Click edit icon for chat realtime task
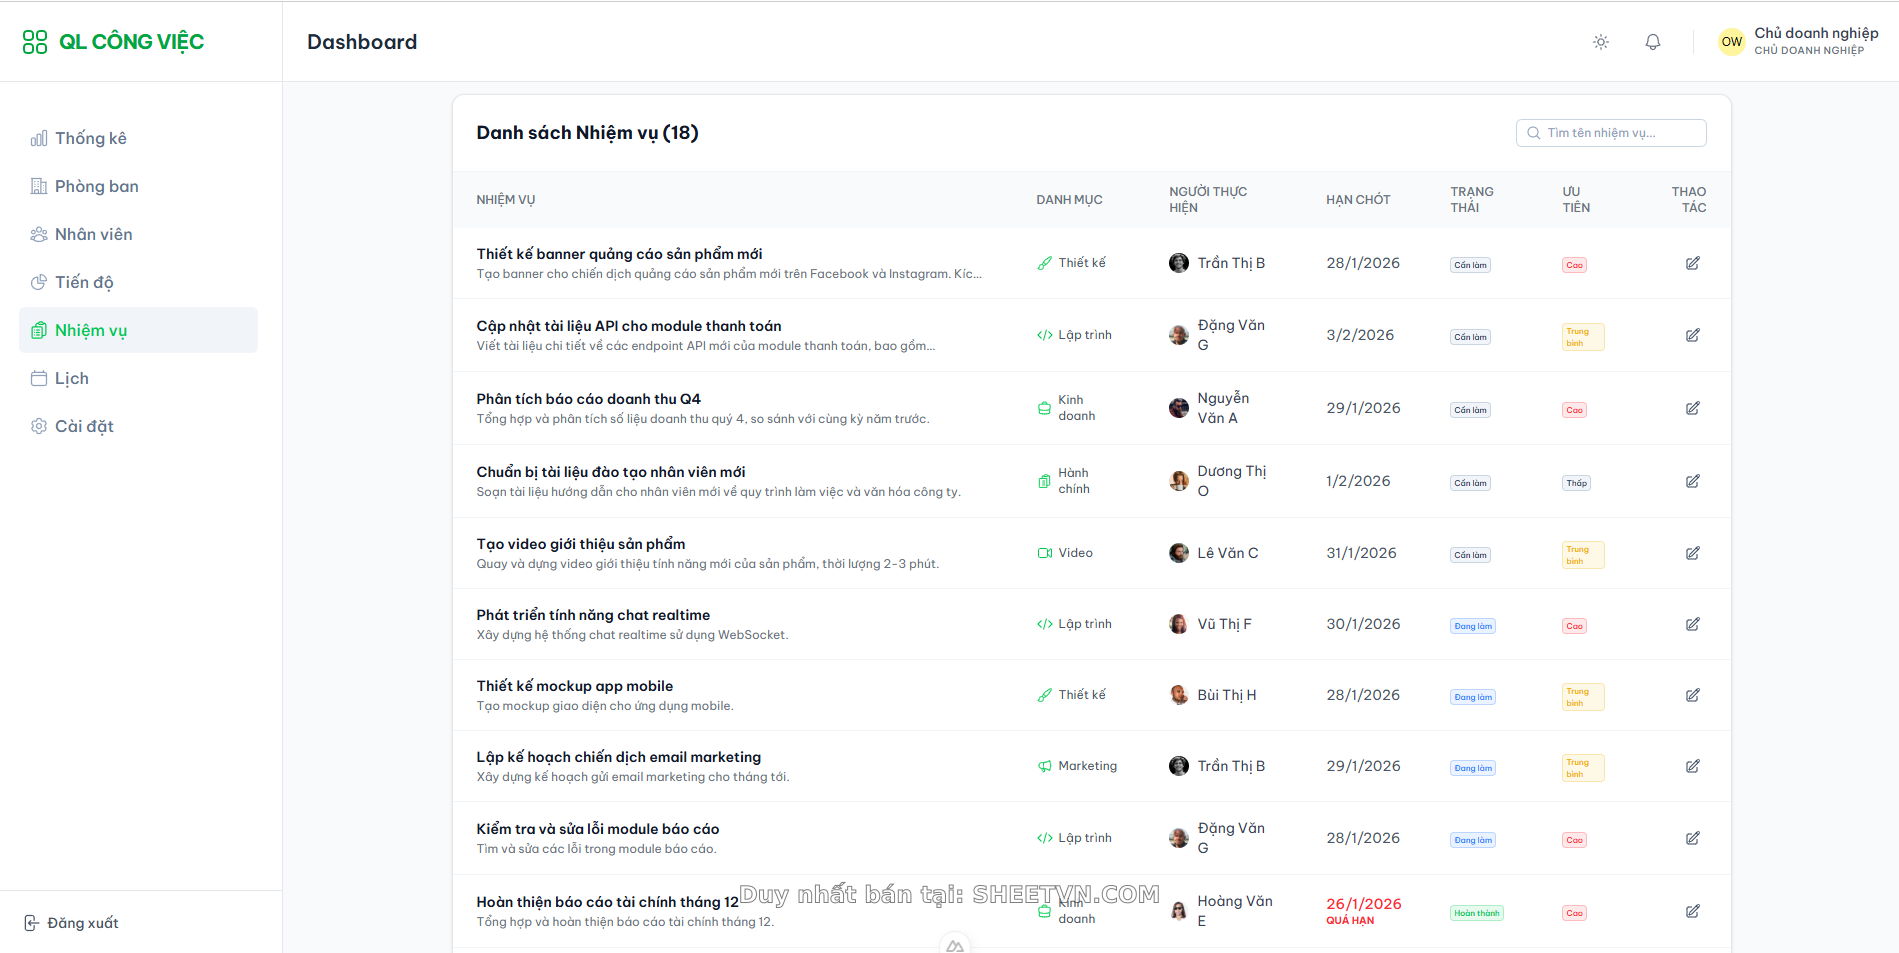The height and width of the screenshot is (953, 1899). (x=1692, y=624)
